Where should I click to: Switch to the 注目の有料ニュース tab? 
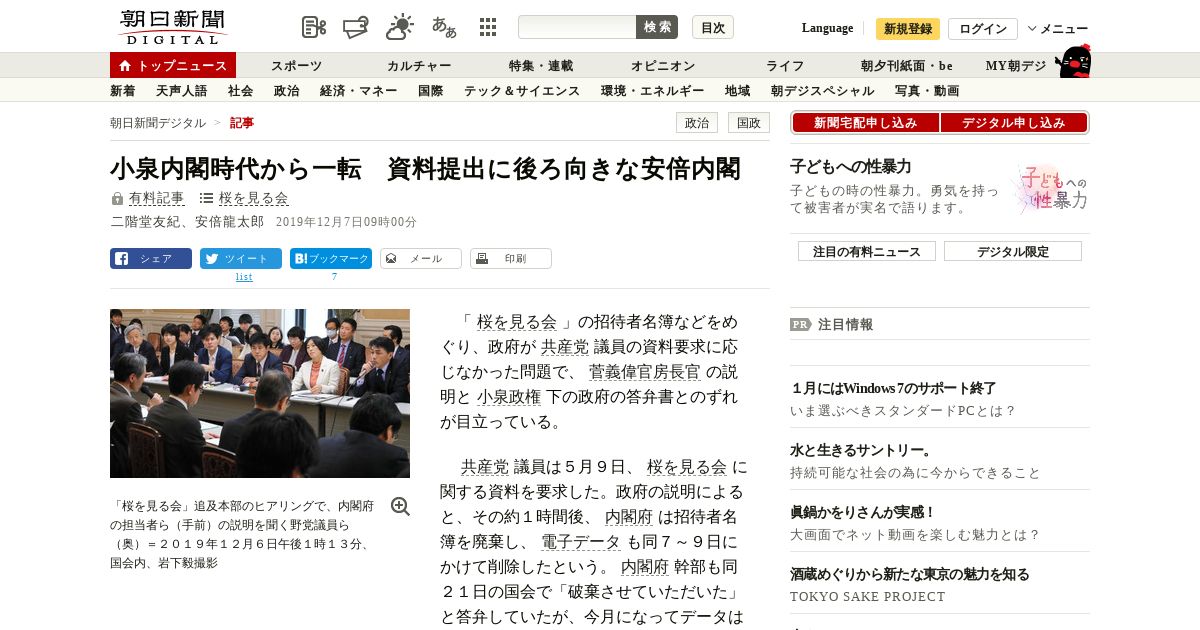[x=867, y=251]
